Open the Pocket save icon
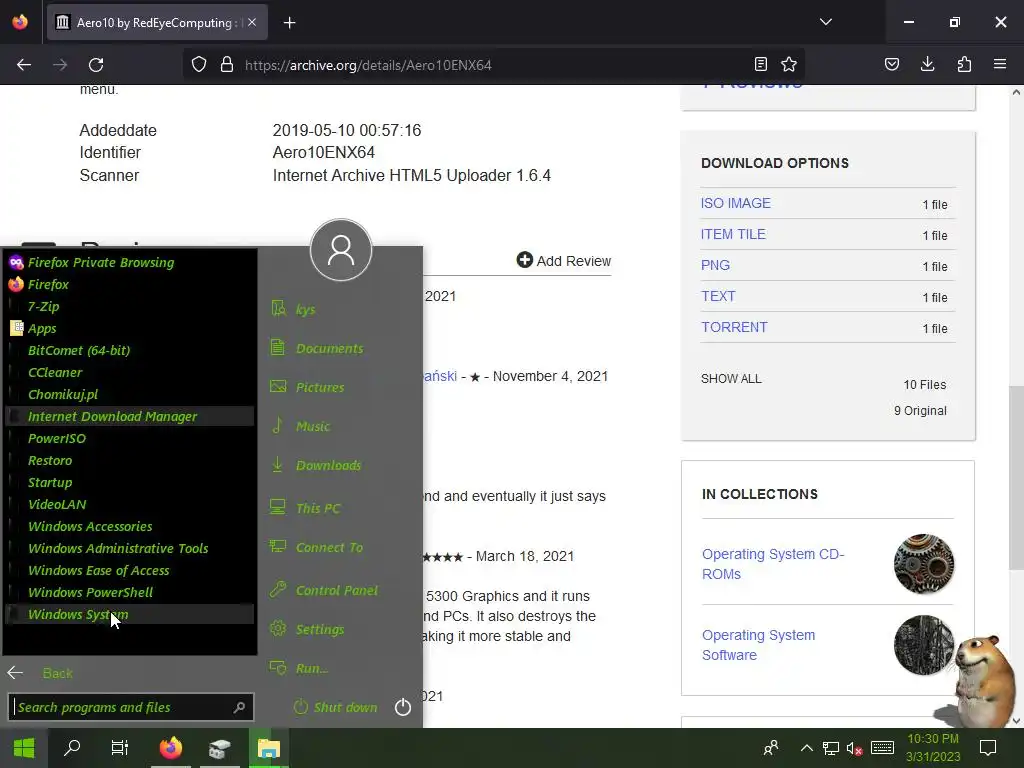 point(891,65)
